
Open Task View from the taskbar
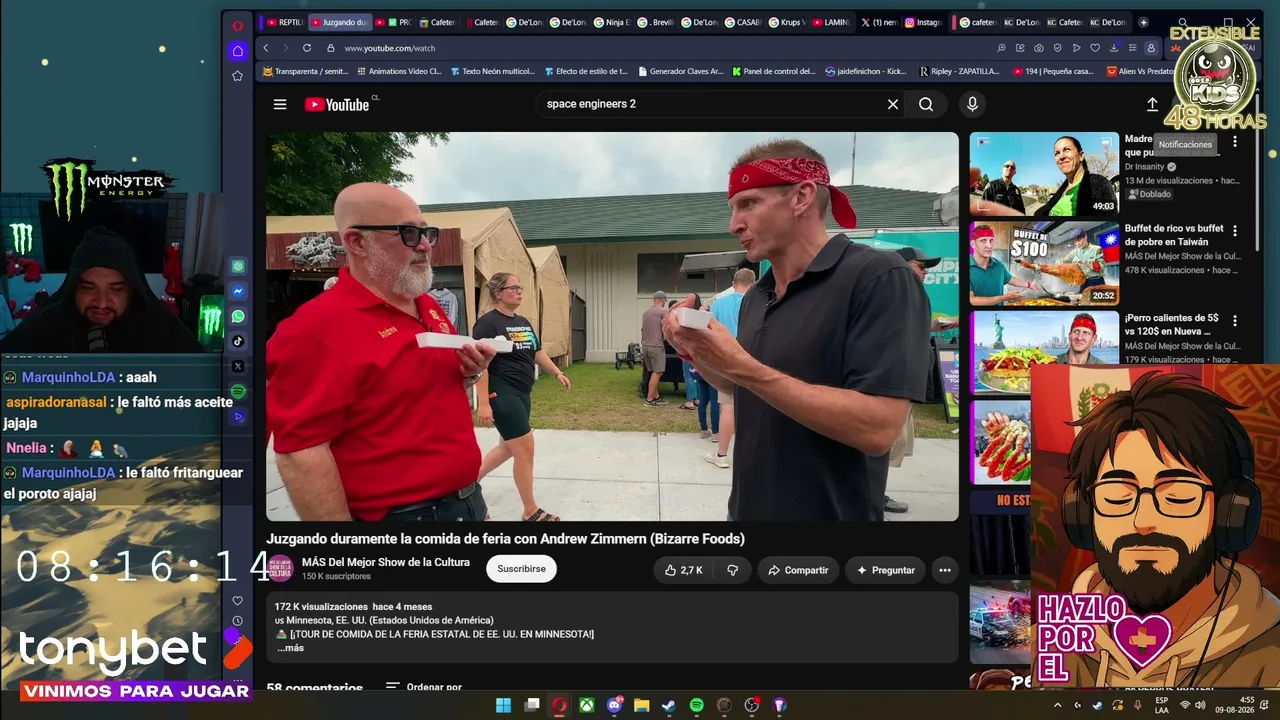[x=532, y=705]
